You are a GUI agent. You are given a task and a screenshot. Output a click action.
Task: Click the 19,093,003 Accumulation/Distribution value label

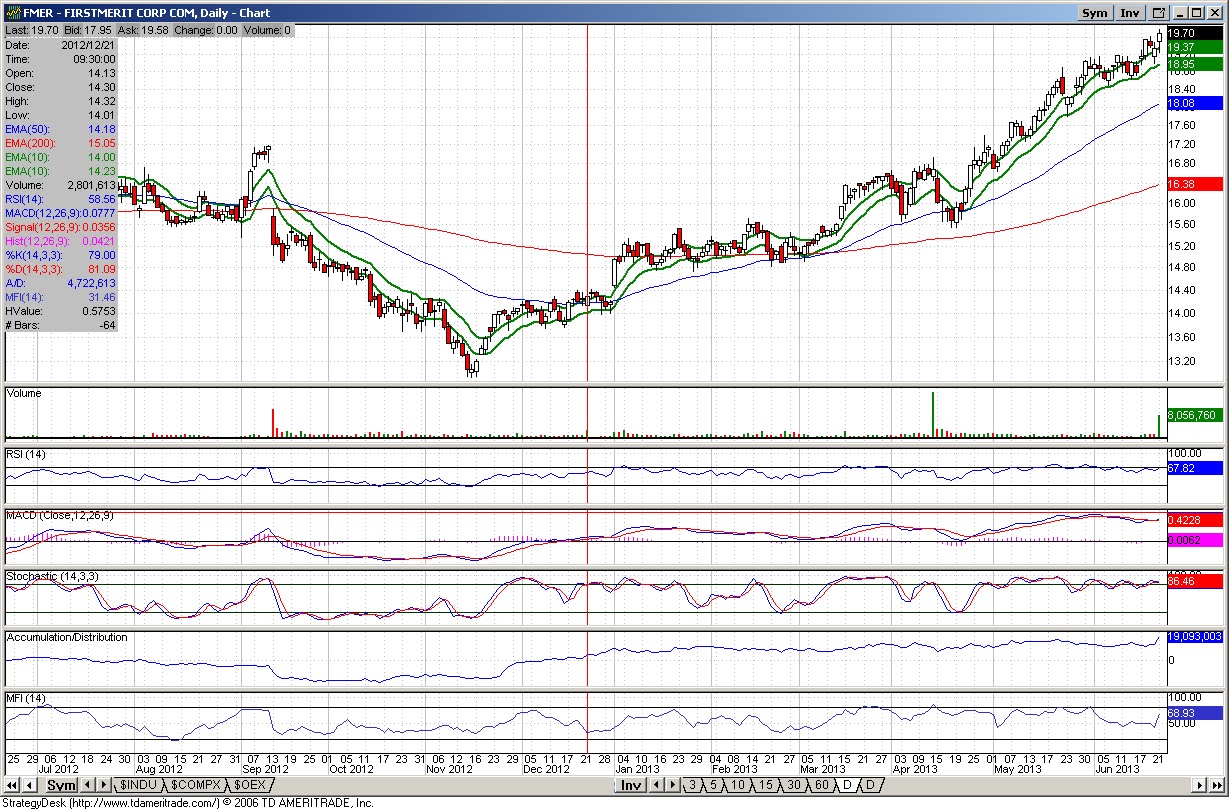pyautogui.click(x=1194, y=637)
